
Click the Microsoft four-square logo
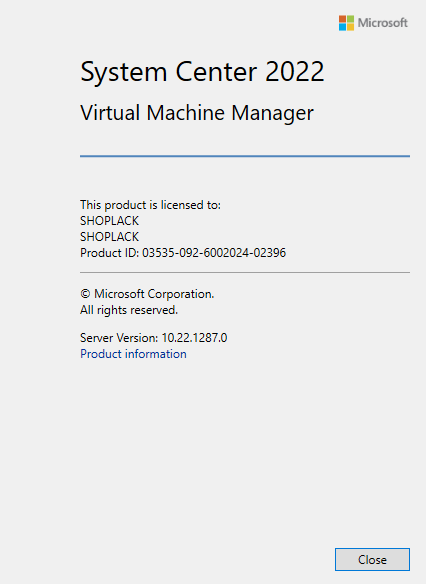coord(346,23)
